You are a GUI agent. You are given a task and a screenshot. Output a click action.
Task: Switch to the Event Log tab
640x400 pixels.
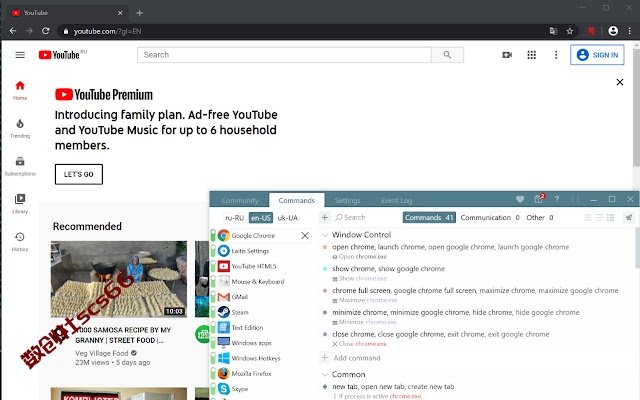click(x=396, y=200)
